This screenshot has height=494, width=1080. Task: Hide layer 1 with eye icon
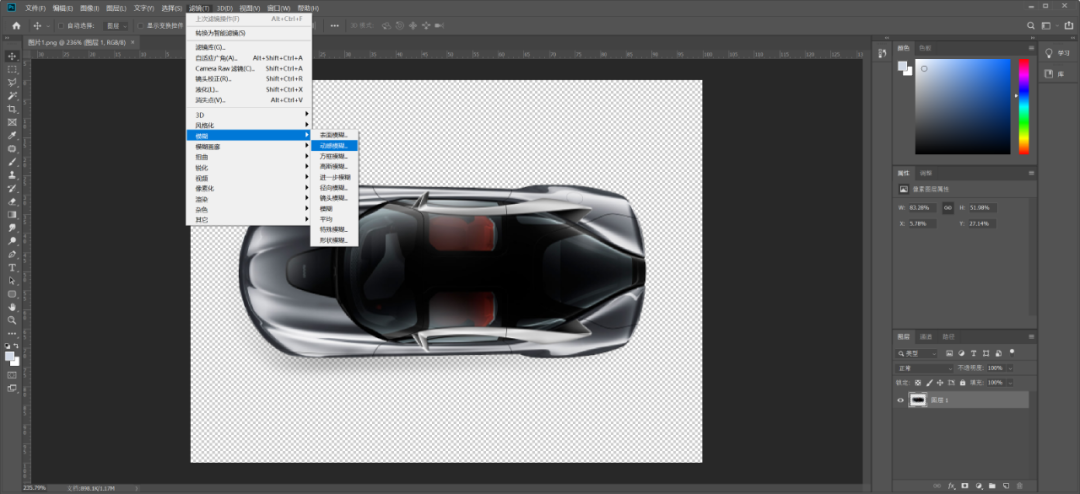click(900, 400)
